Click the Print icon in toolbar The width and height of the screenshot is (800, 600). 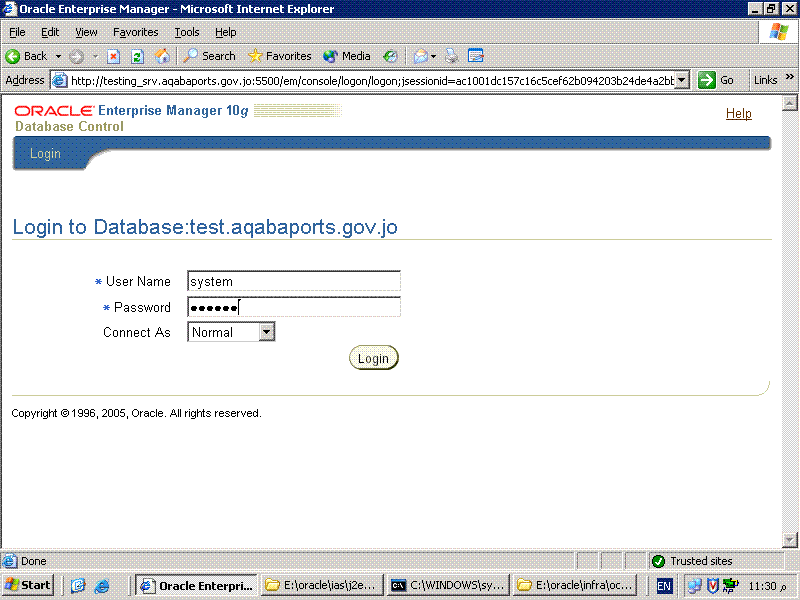tap(452, 56)
